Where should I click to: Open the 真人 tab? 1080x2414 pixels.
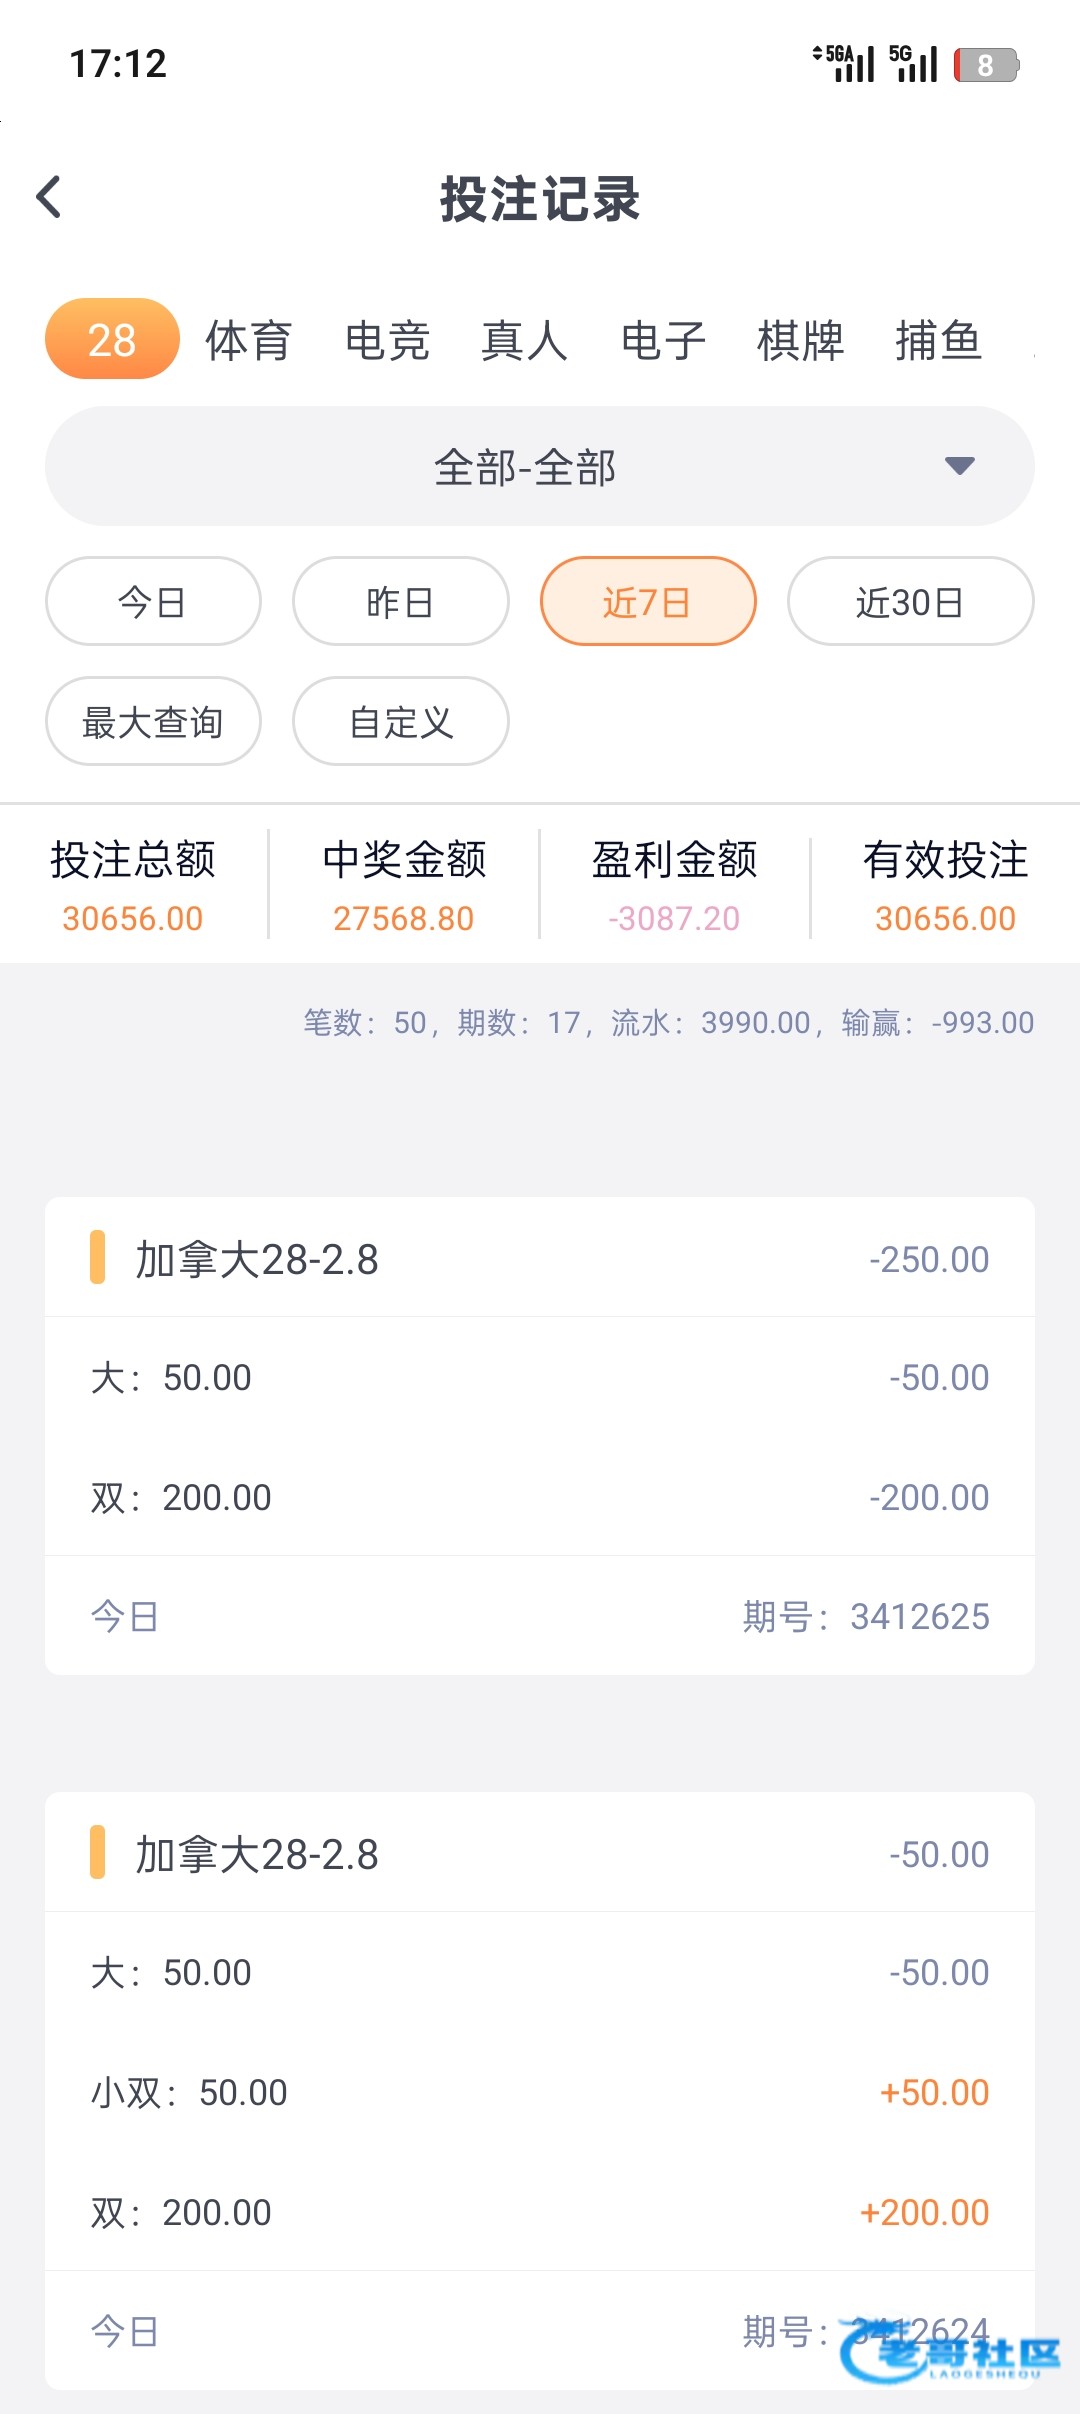pyautogui.click(x=525, y=340)
